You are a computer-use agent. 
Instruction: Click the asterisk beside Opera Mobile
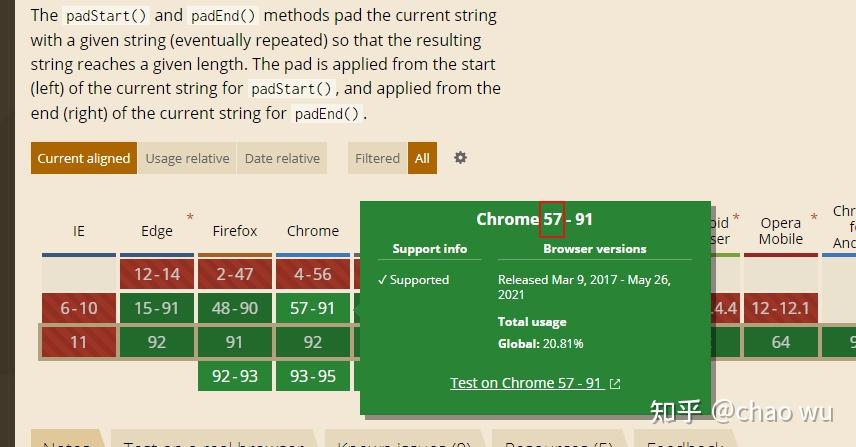tap(814, 217)
